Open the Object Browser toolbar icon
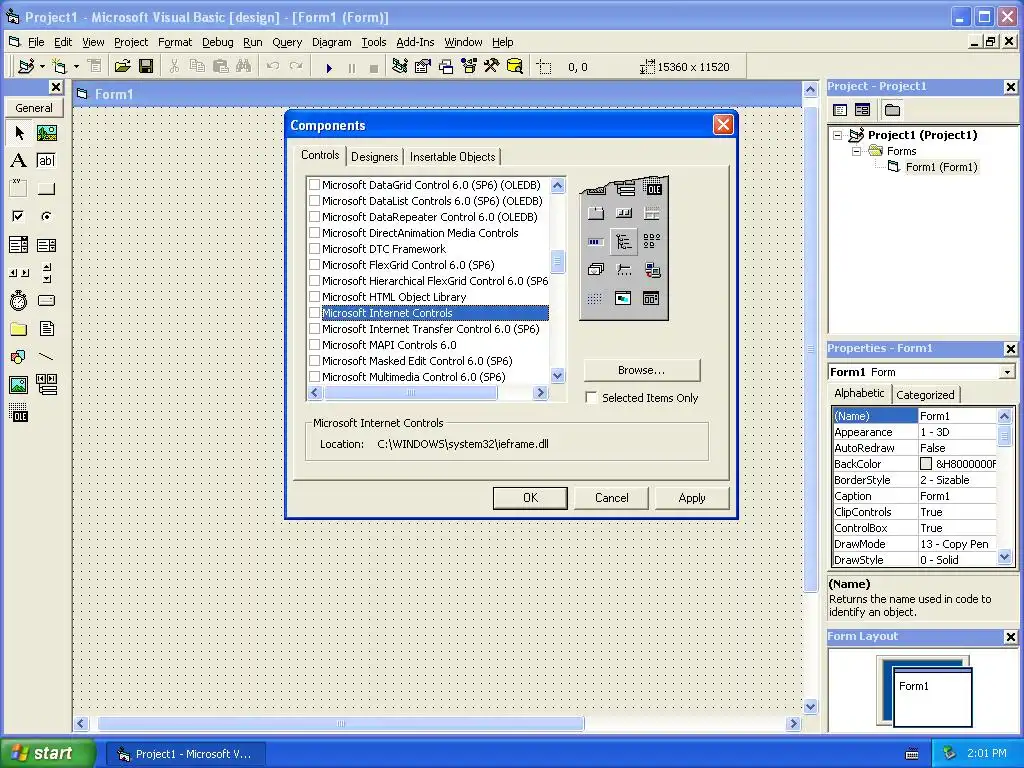 pos(468,67)
